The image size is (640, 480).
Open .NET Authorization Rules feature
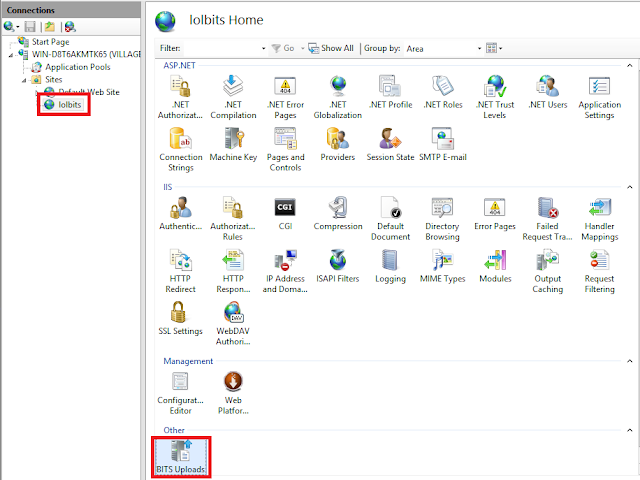180,98
